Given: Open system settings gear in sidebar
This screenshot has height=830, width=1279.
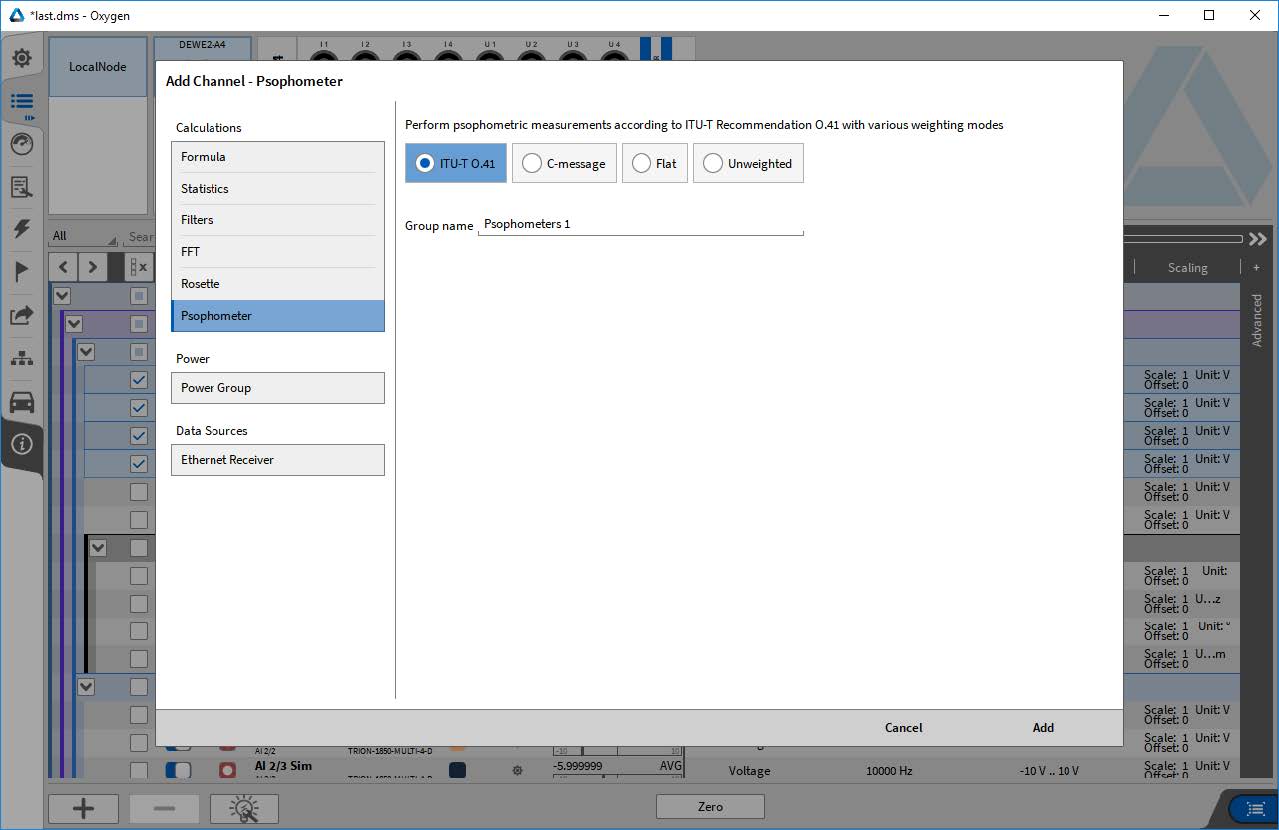Looking at the screenshot, I should pyautogui.click(x=22, y=58).
